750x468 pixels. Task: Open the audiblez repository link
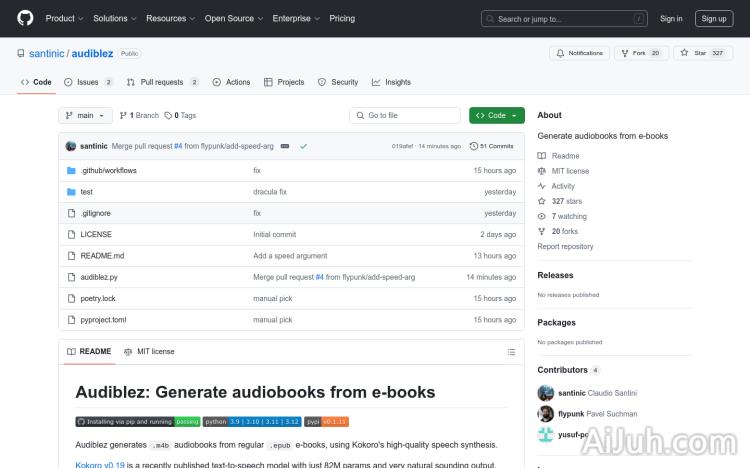pyautogui.click(x=92, y=54)
